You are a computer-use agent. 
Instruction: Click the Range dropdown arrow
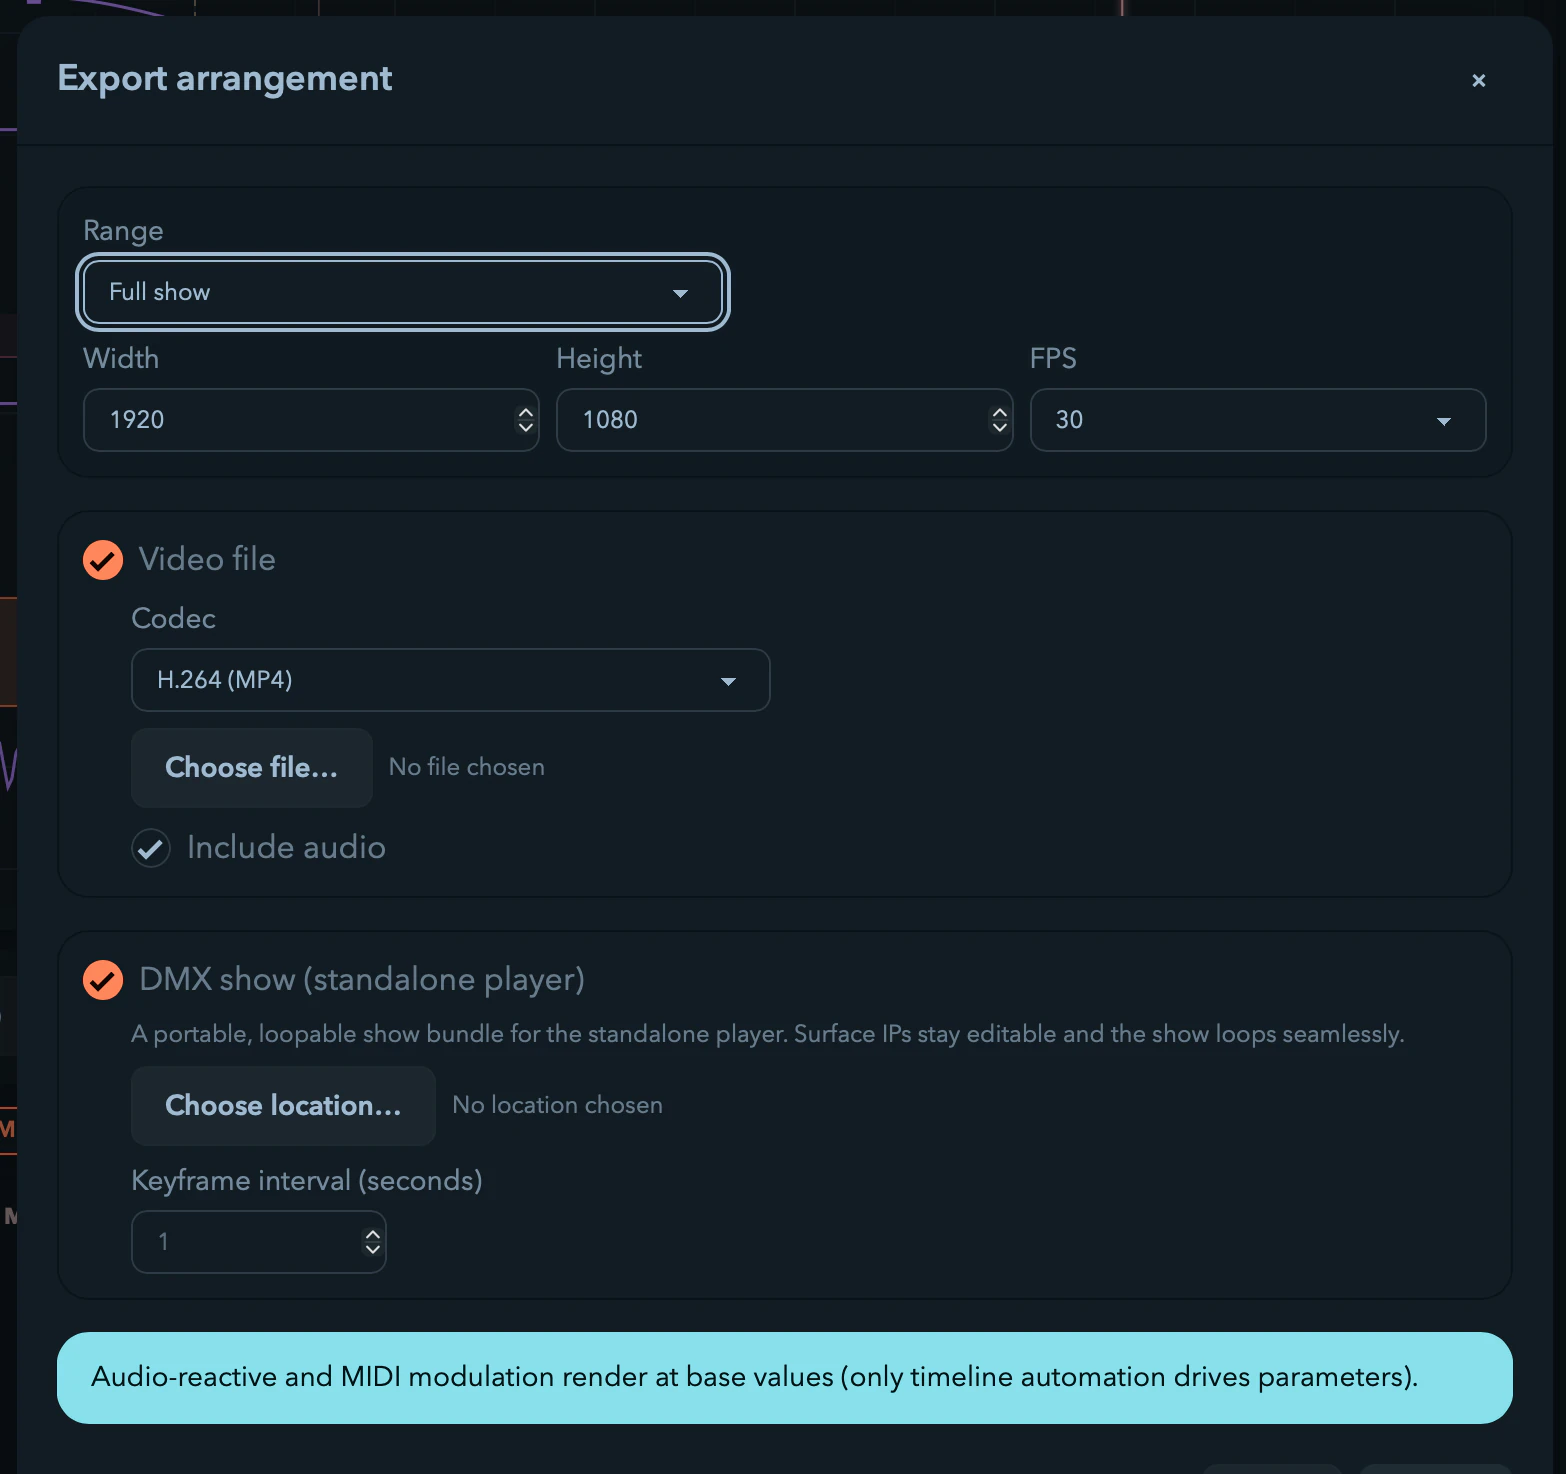pos(680,293)
